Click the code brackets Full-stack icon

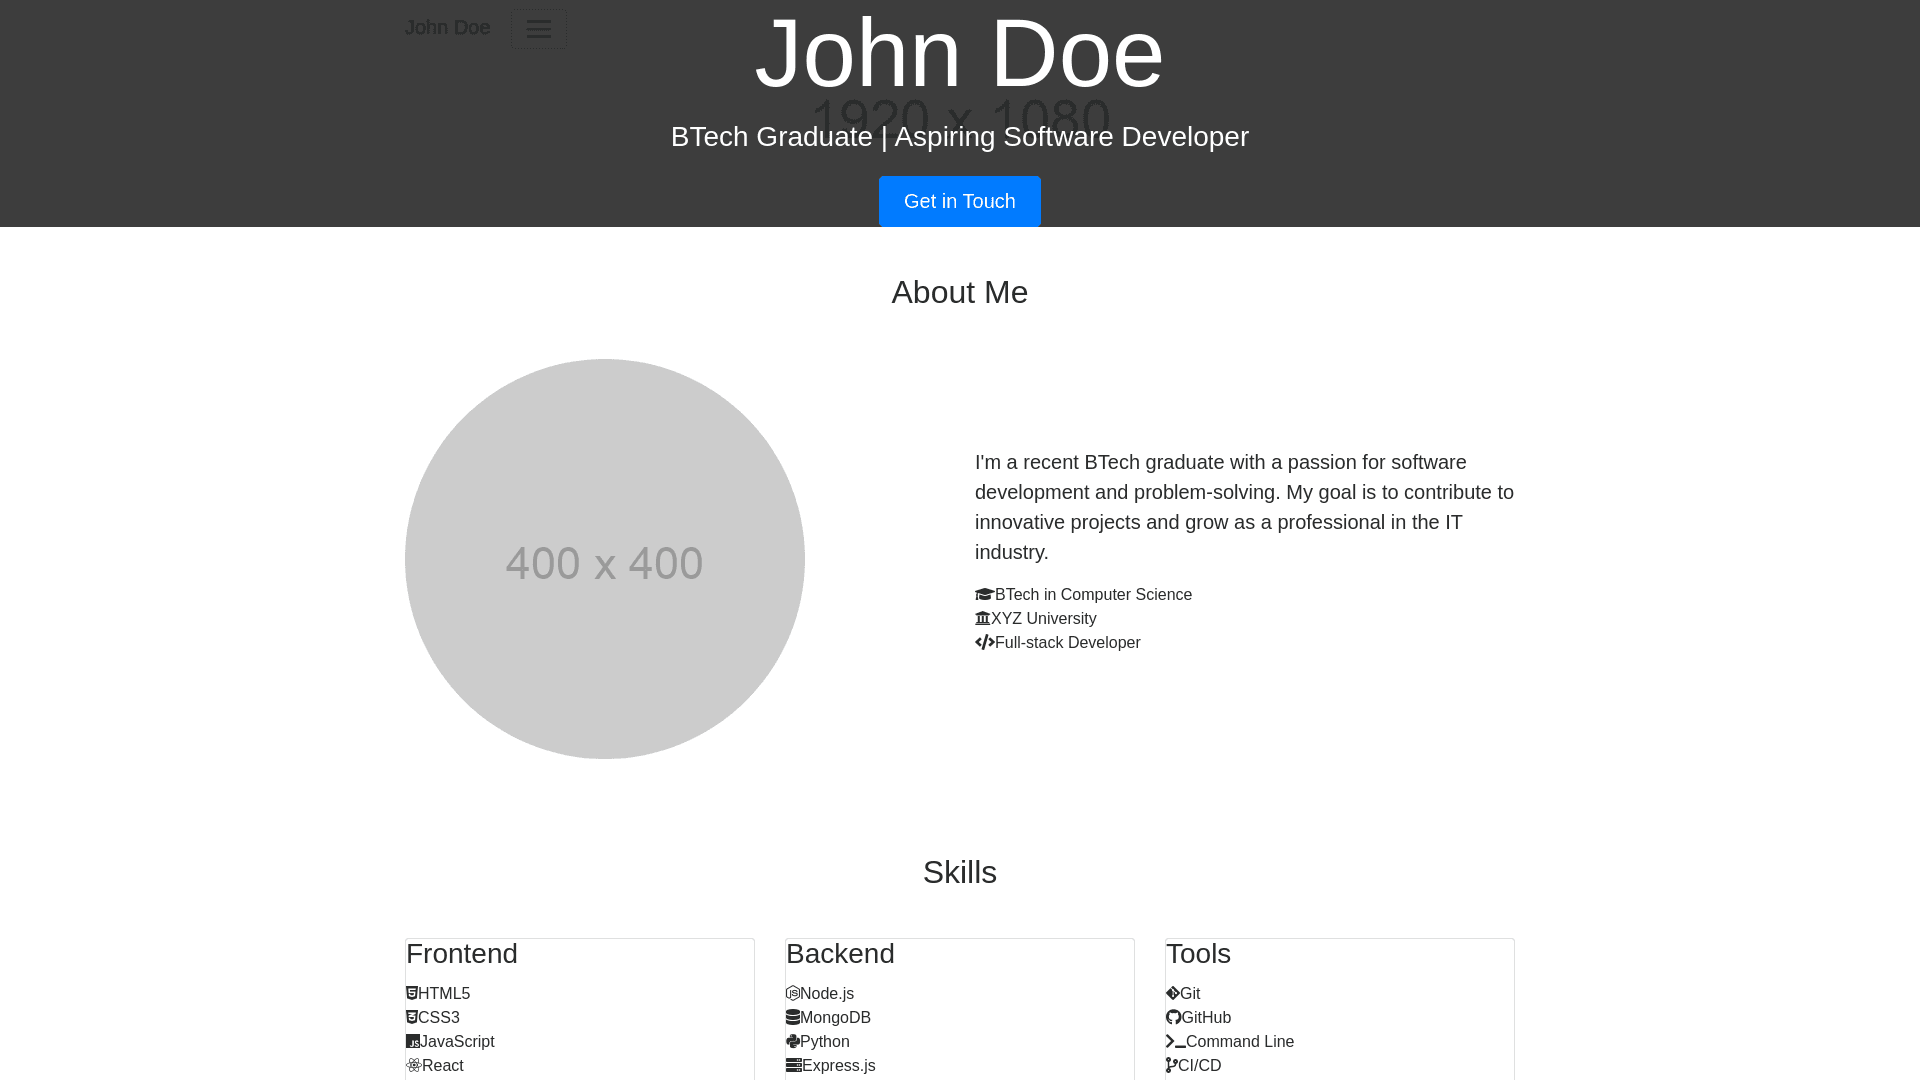984,643
